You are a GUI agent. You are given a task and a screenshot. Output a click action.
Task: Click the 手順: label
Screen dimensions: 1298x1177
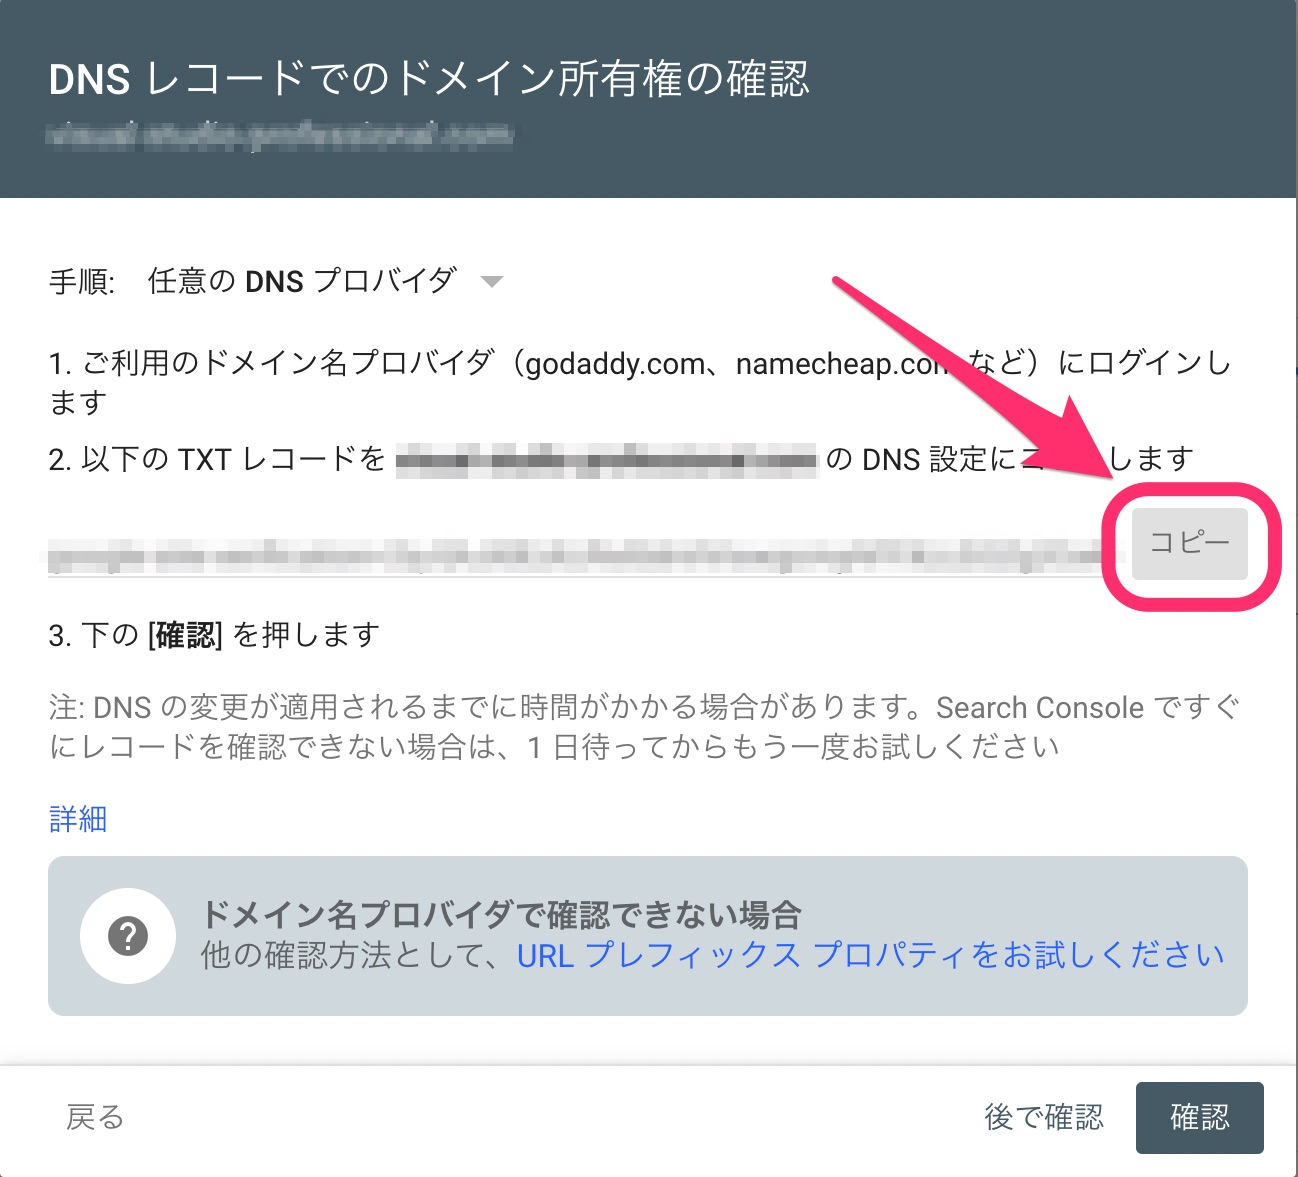82,282
